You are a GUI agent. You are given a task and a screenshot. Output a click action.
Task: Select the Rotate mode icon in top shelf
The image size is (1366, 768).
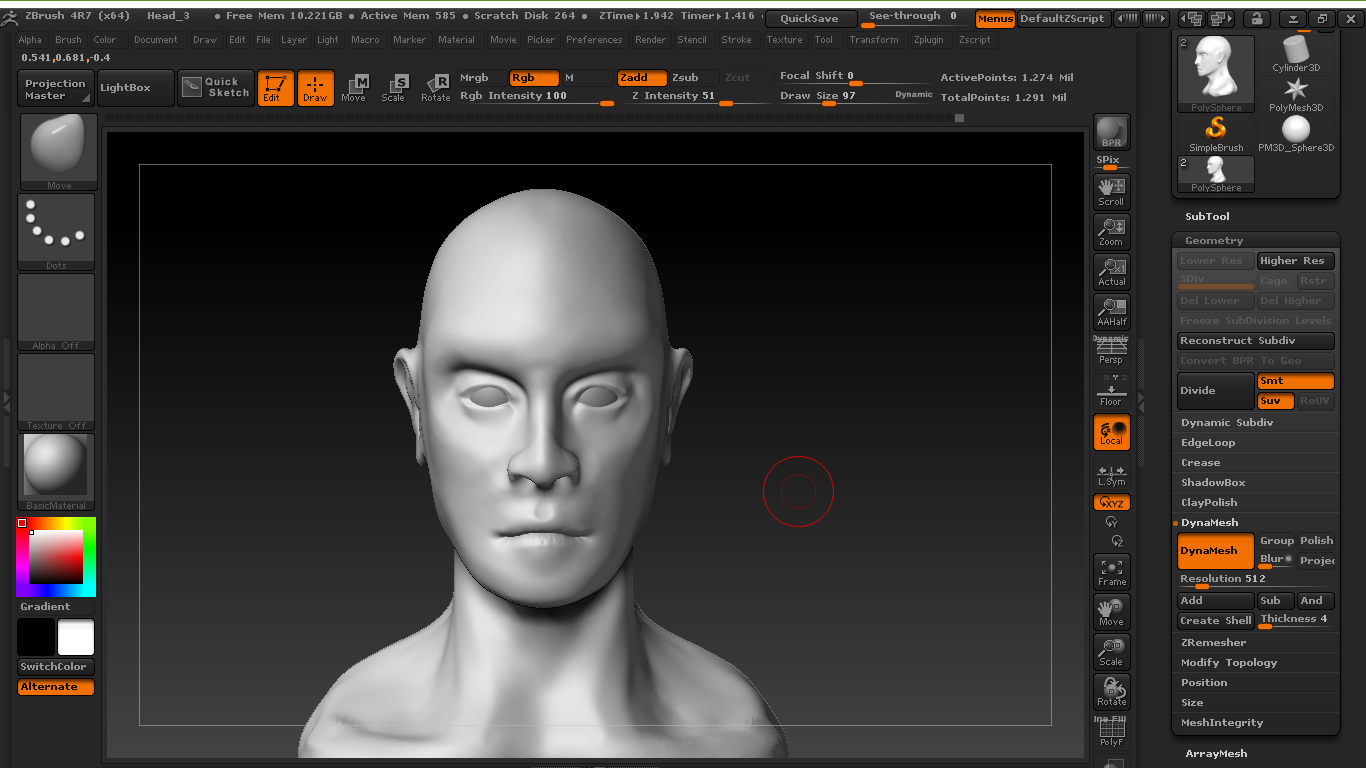tap(435, 87)
